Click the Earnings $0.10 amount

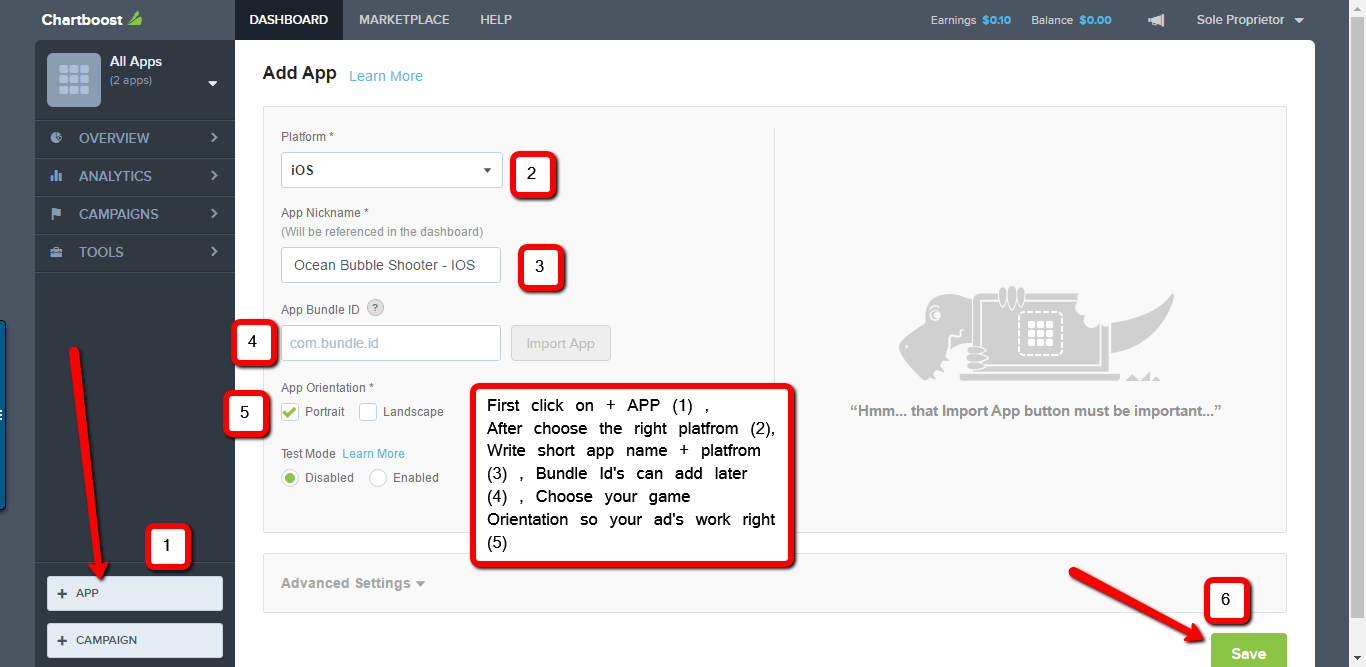[x=996, y=20]
